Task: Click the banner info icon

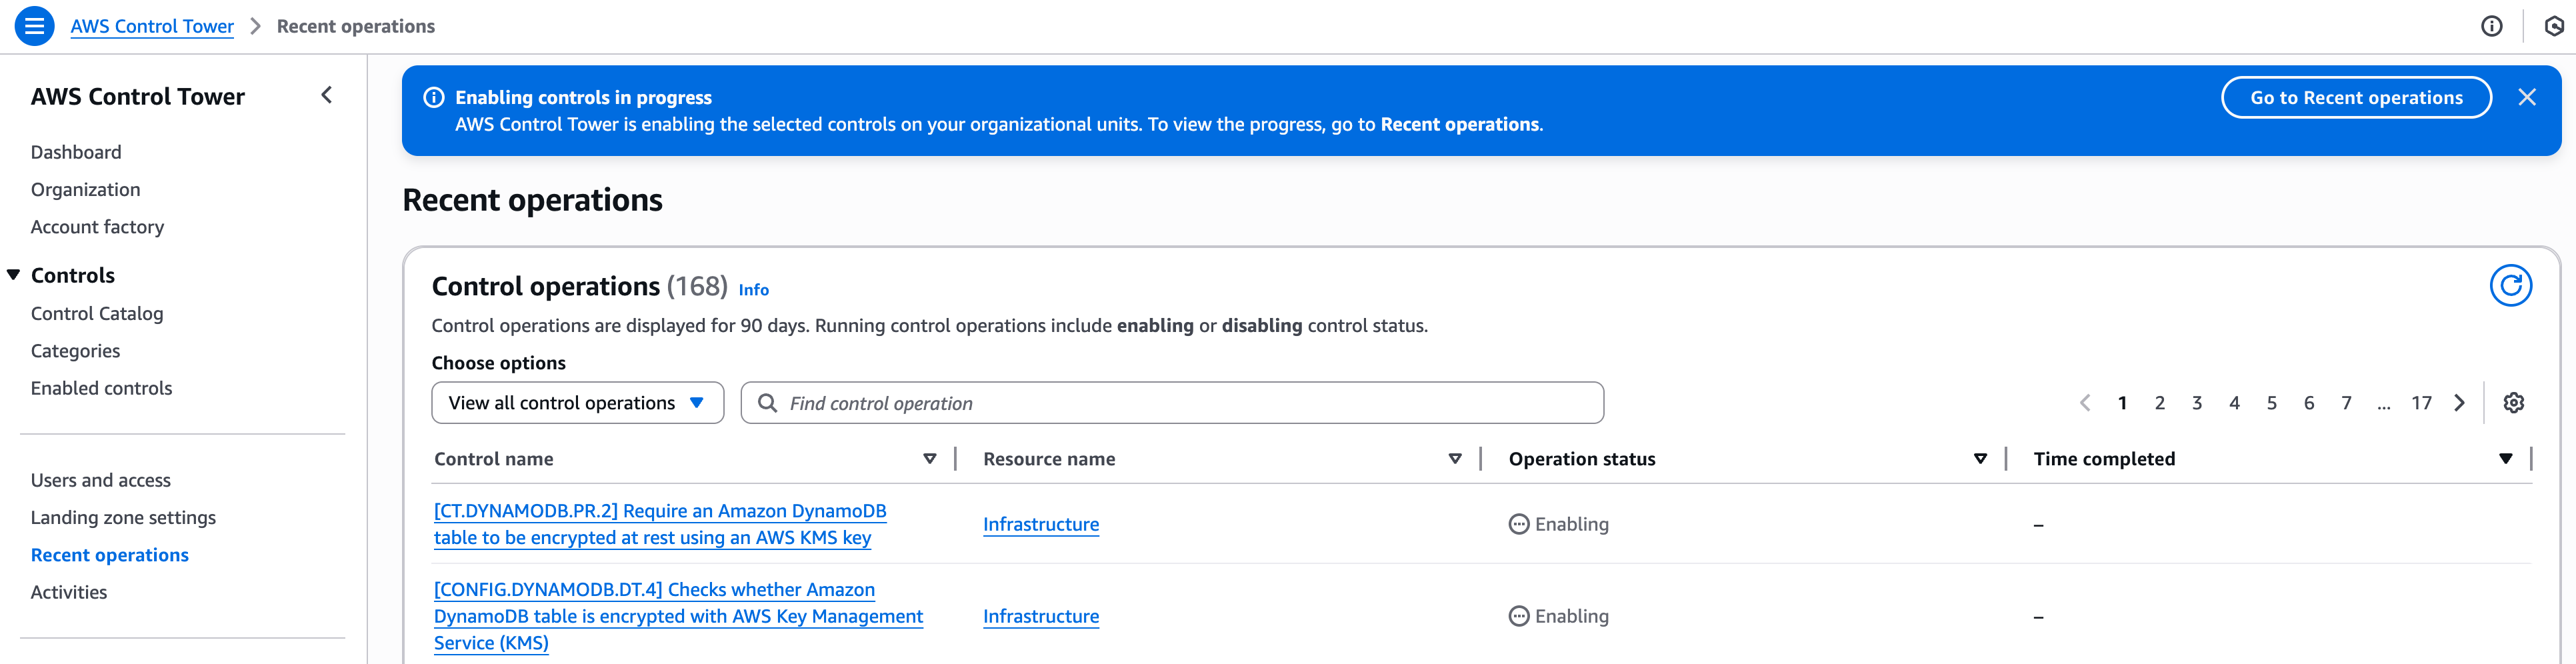Action: [434, 97]
